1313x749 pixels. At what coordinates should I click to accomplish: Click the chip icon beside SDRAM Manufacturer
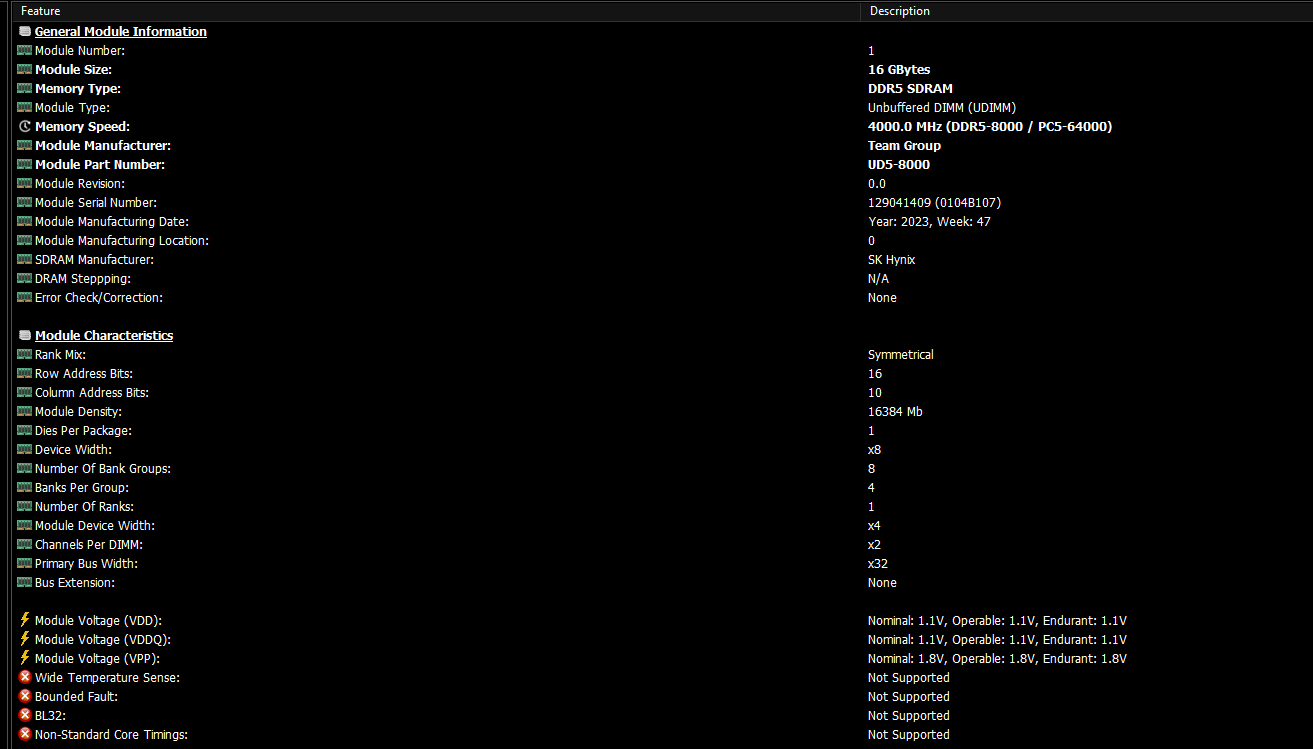pyautogui.click(x=25, y=260)
